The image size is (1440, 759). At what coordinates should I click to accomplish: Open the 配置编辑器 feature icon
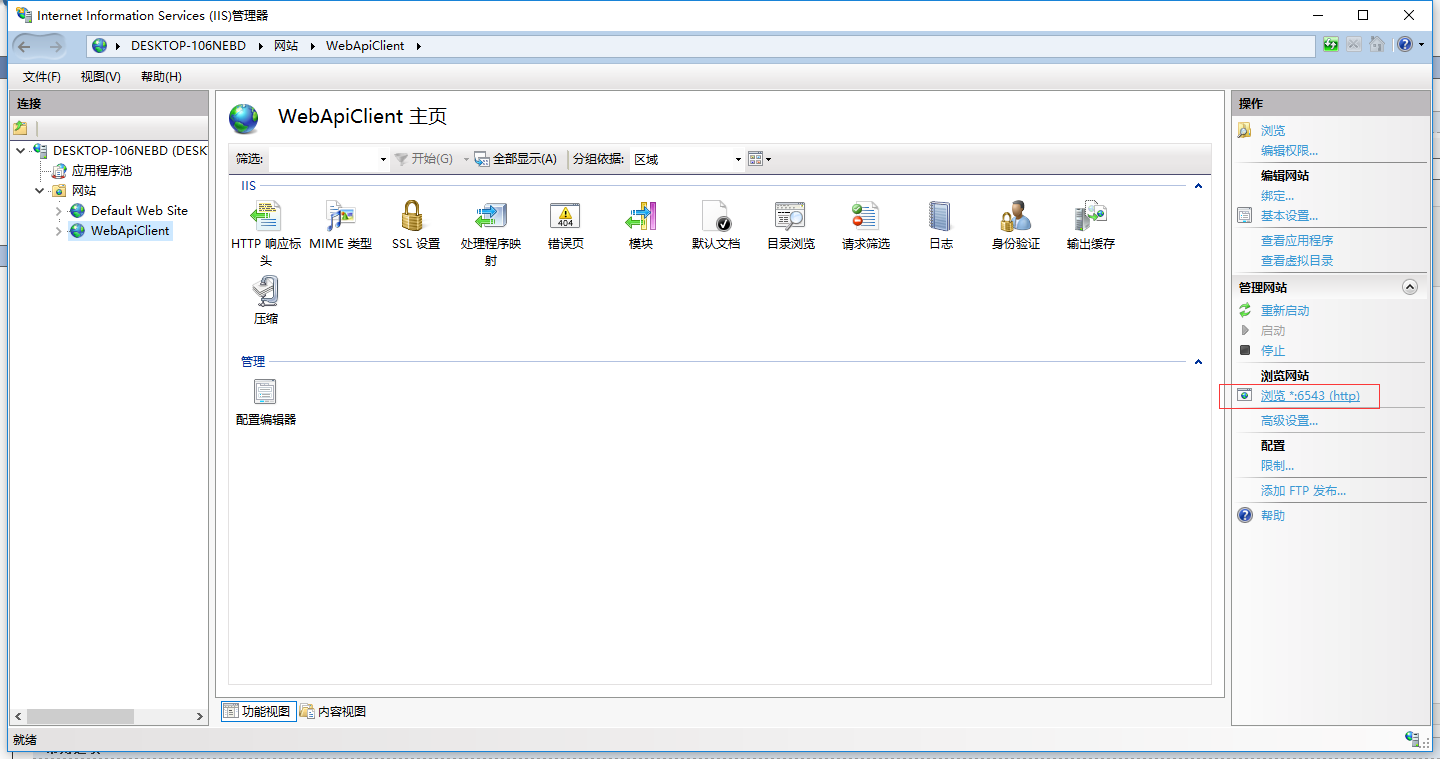coord(265,392)
